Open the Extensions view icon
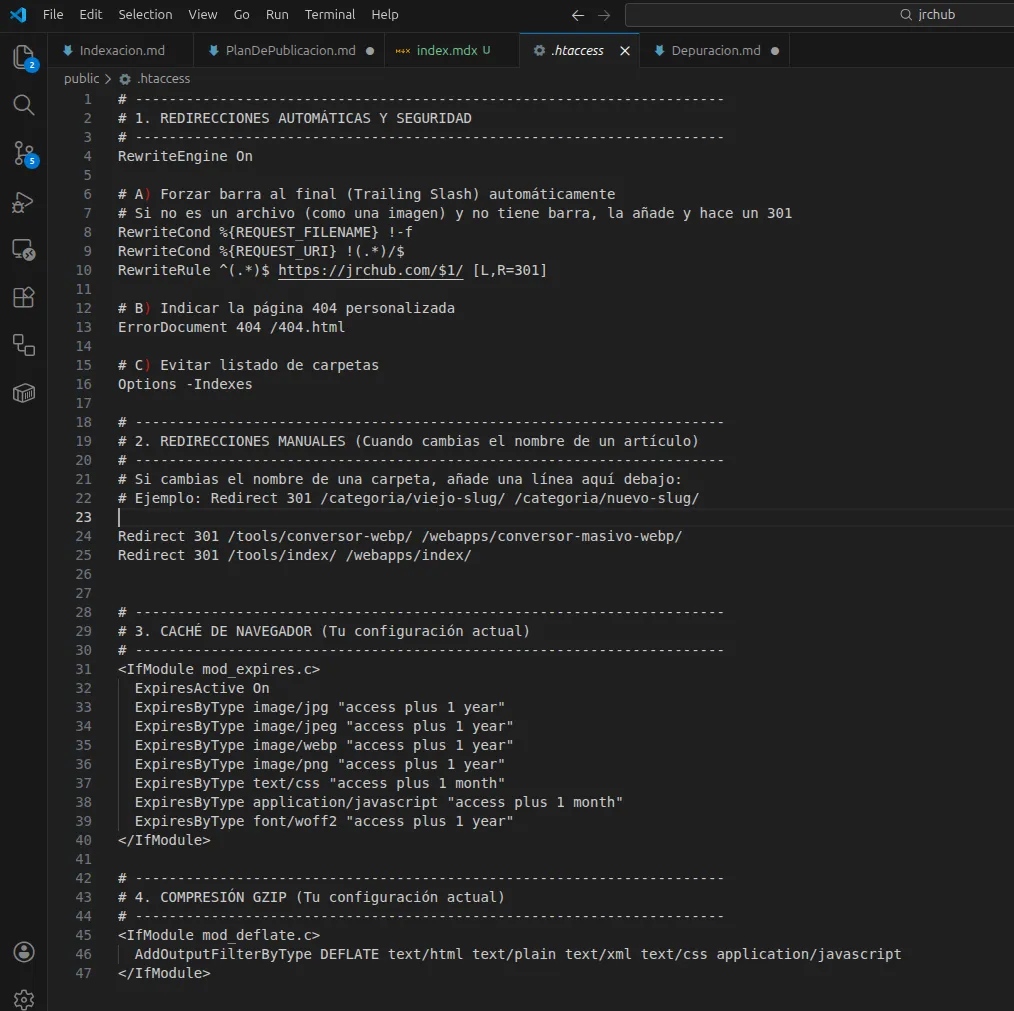1014x1011 pixels. 24,298
